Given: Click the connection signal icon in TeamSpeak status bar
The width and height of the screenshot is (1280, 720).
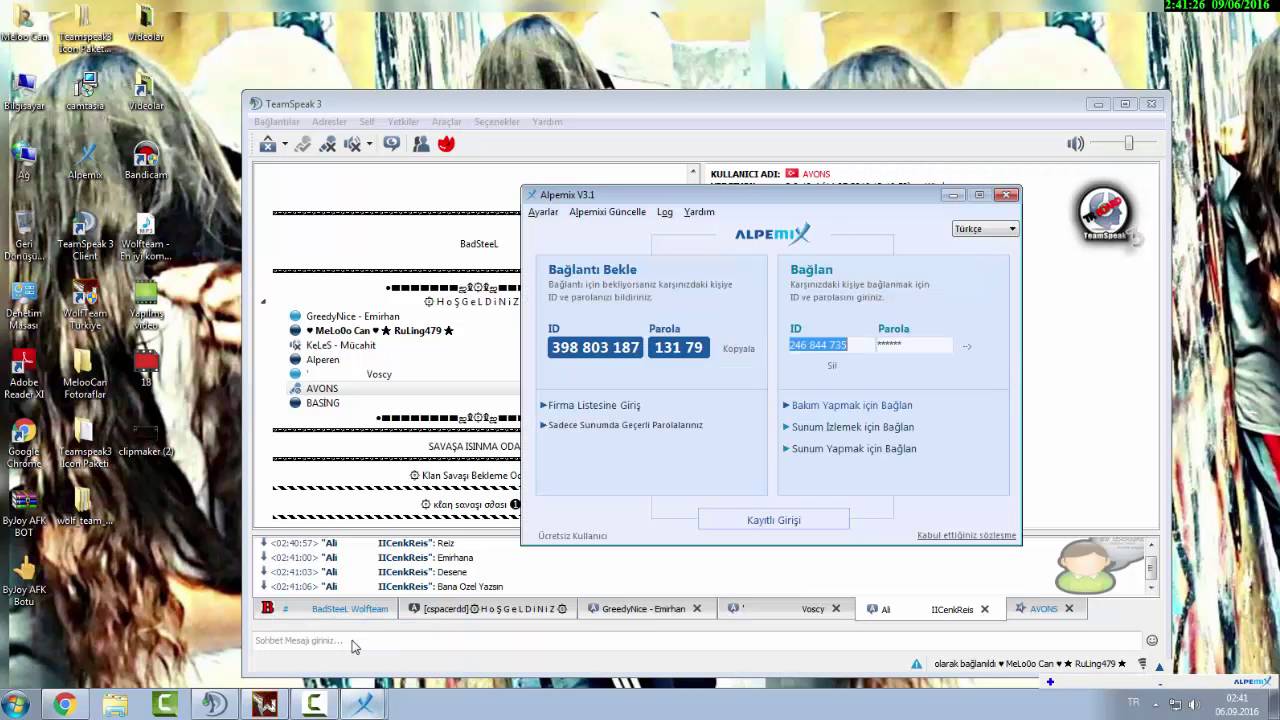Looking at the screenshot, I should [1142, 664].
